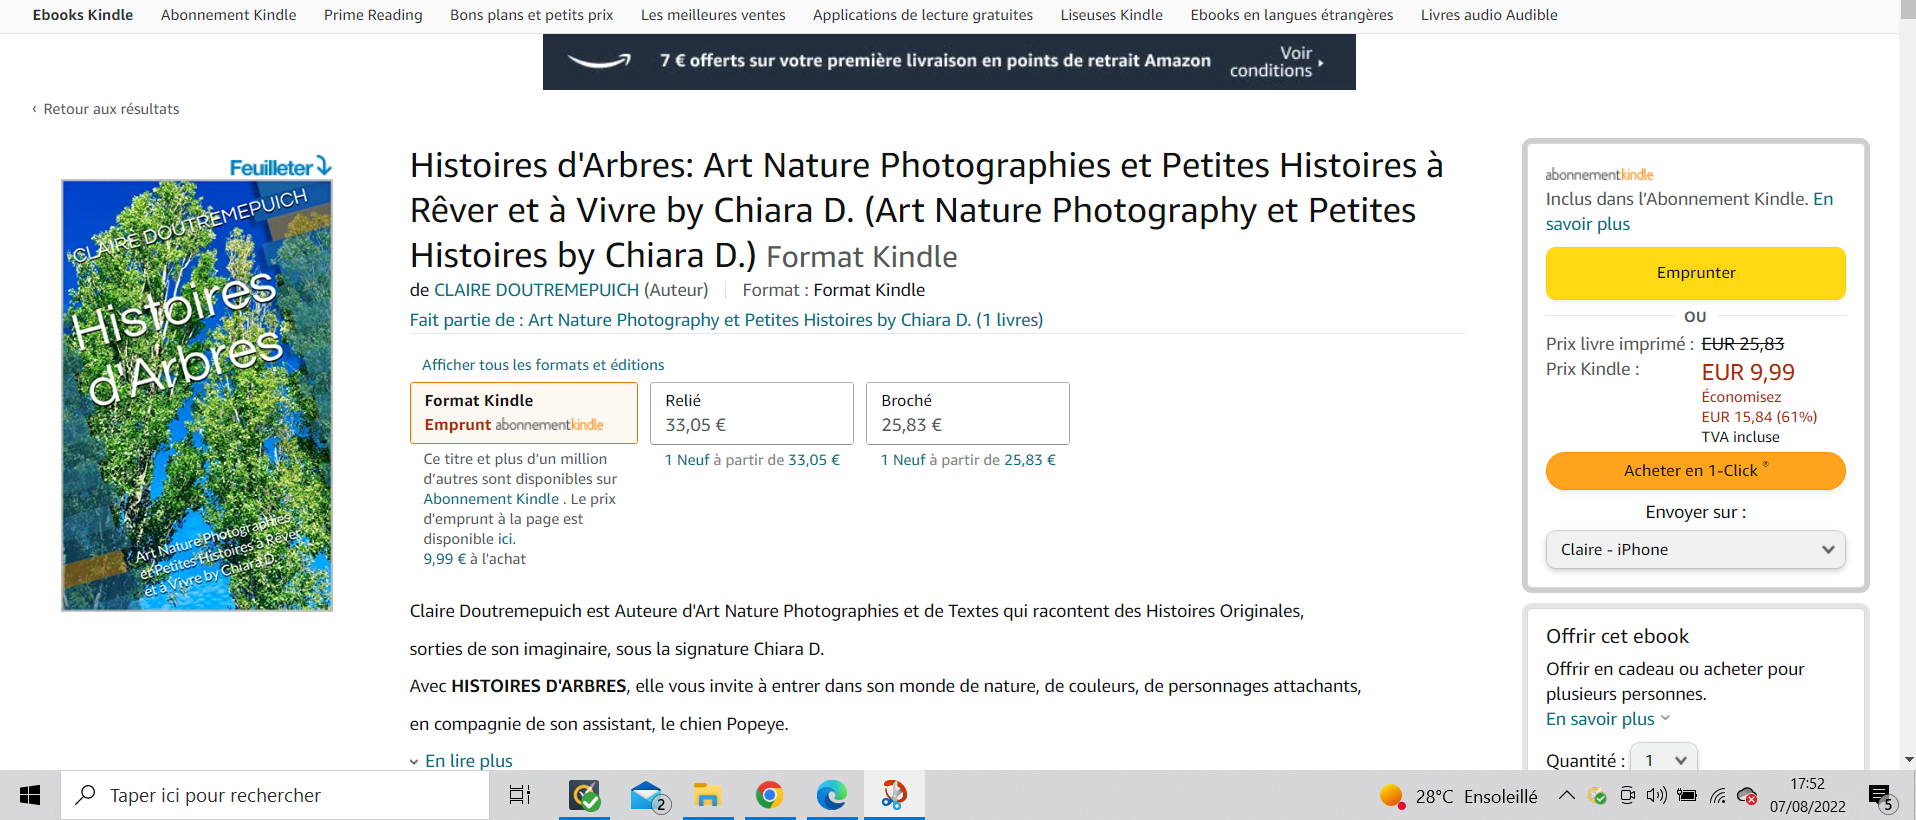1916x820 pixels.
Task: Go to Prime Reading
Action: 373,15
